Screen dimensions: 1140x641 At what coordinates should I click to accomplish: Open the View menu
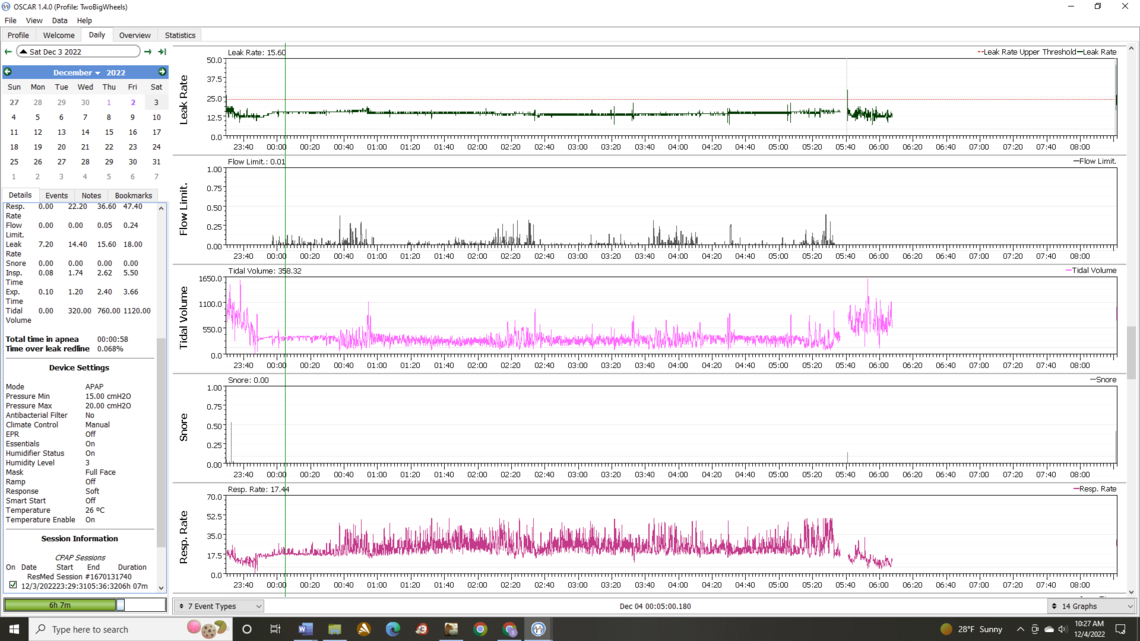pos(33,20)
